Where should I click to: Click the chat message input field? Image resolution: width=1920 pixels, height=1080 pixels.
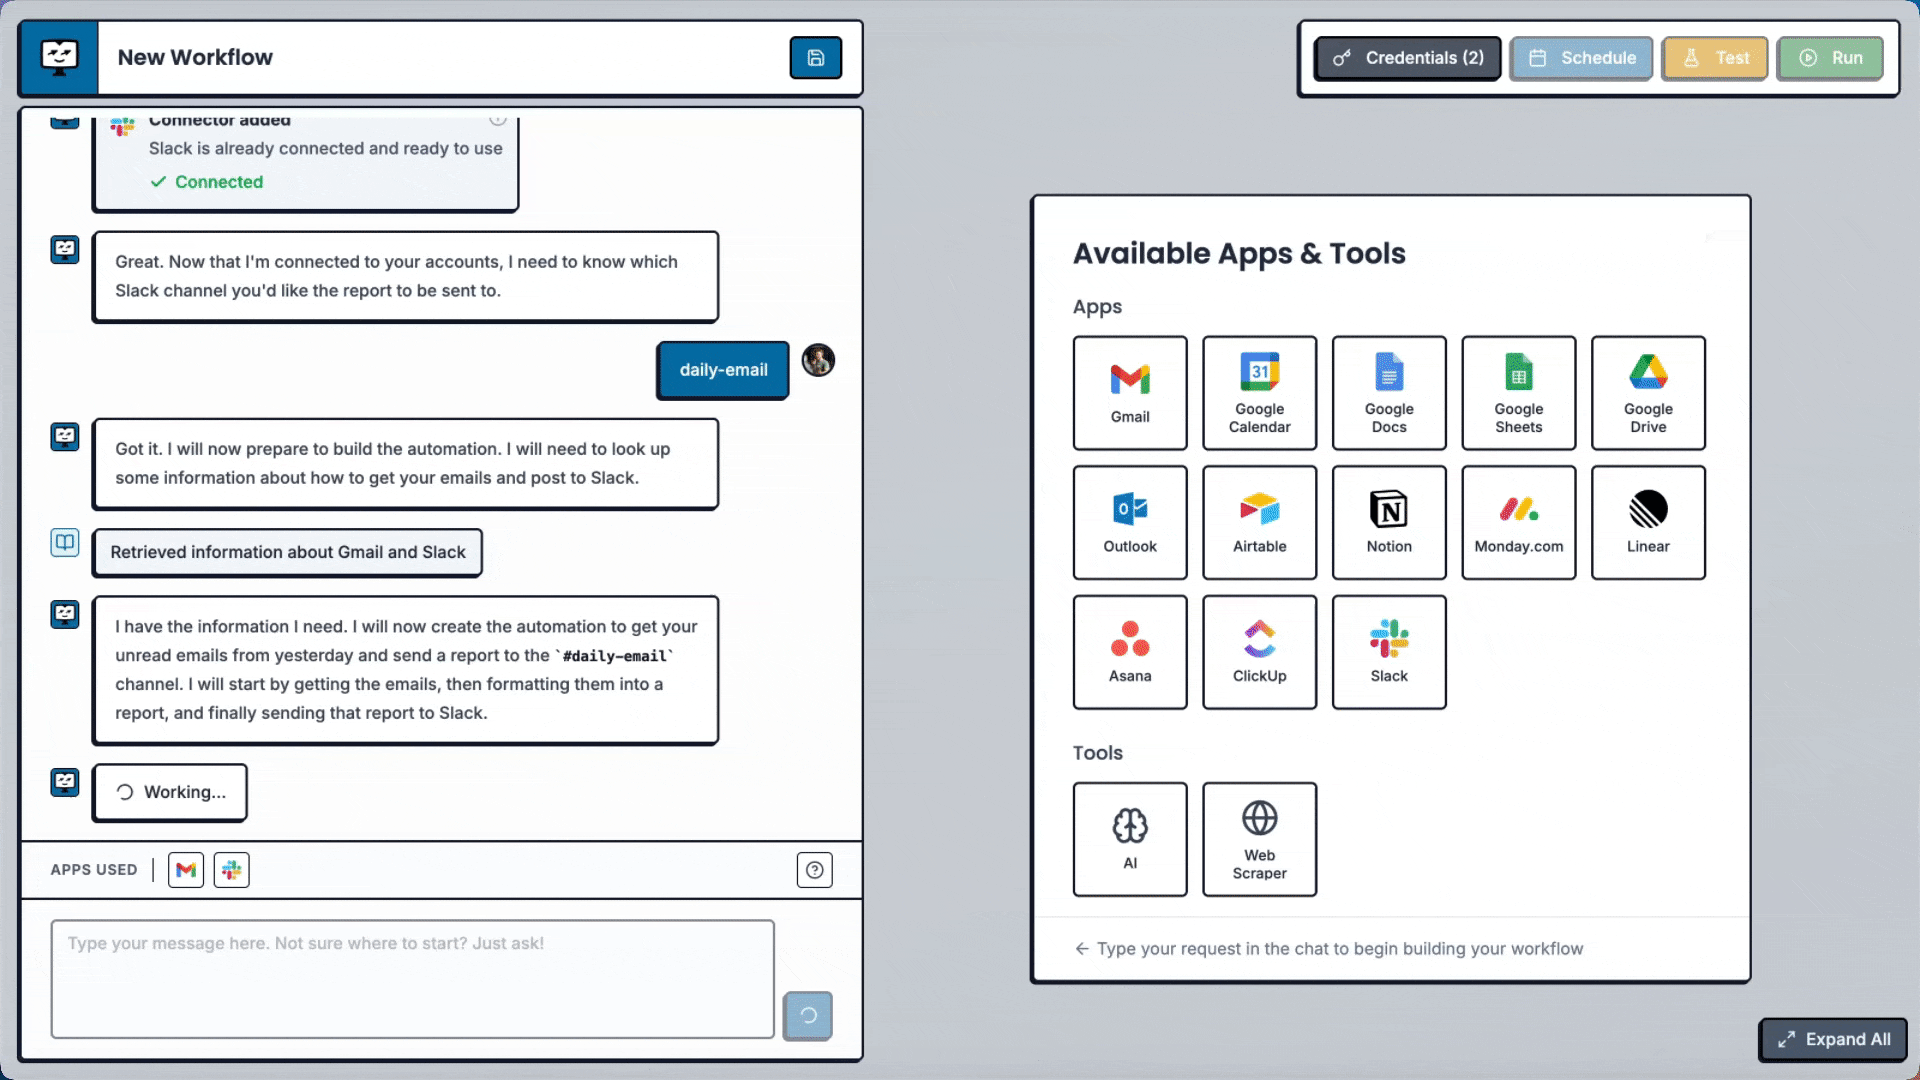[412, 978]
